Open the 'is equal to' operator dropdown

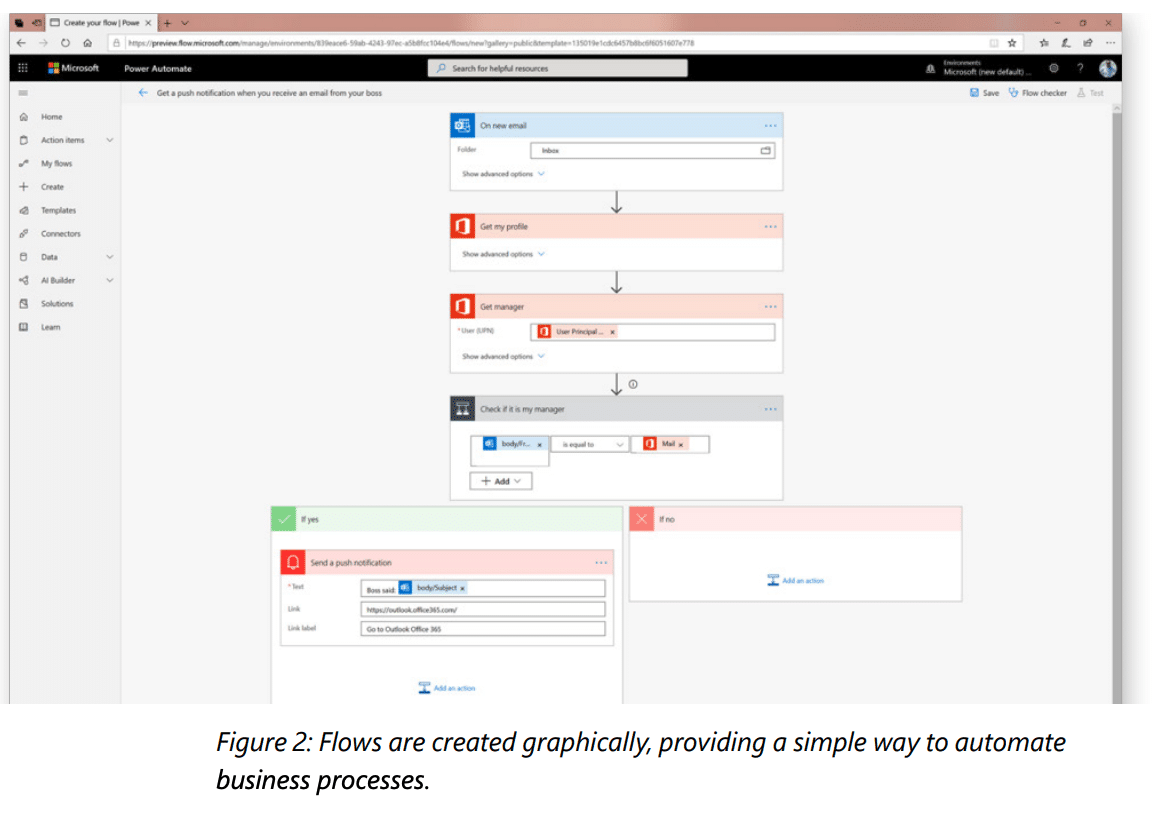[591, 444]
